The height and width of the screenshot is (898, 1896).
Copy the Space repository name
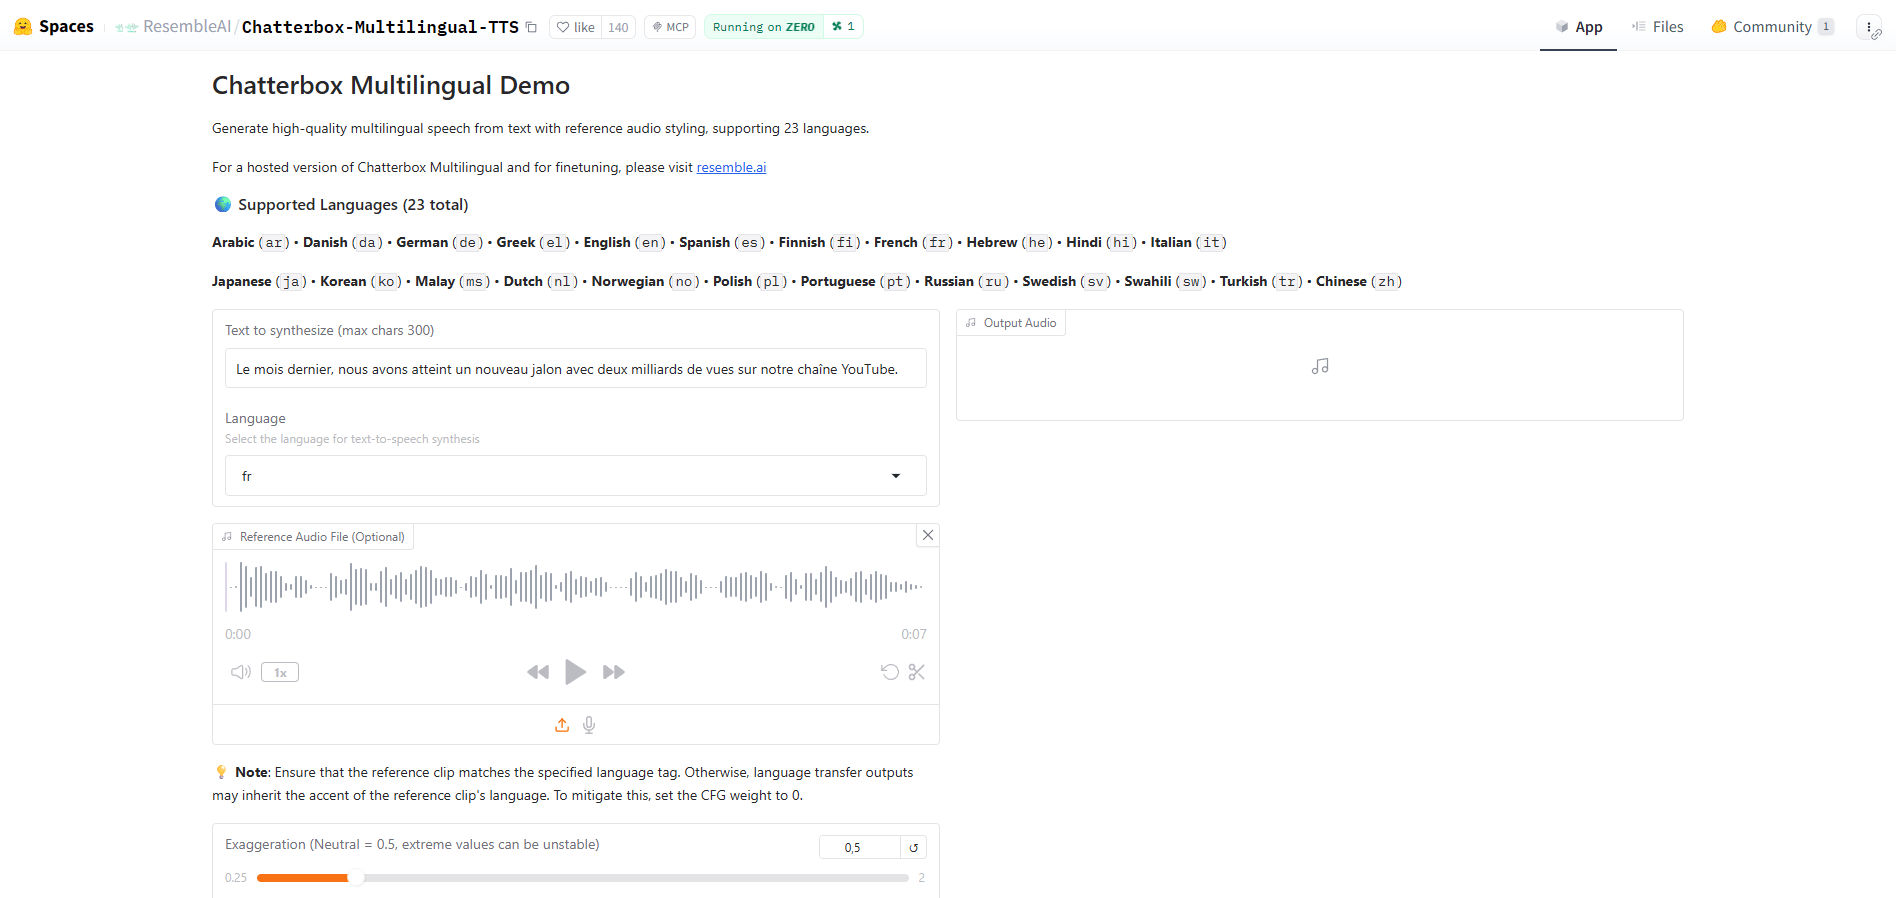pyautogui.click(x=531, y=27)
